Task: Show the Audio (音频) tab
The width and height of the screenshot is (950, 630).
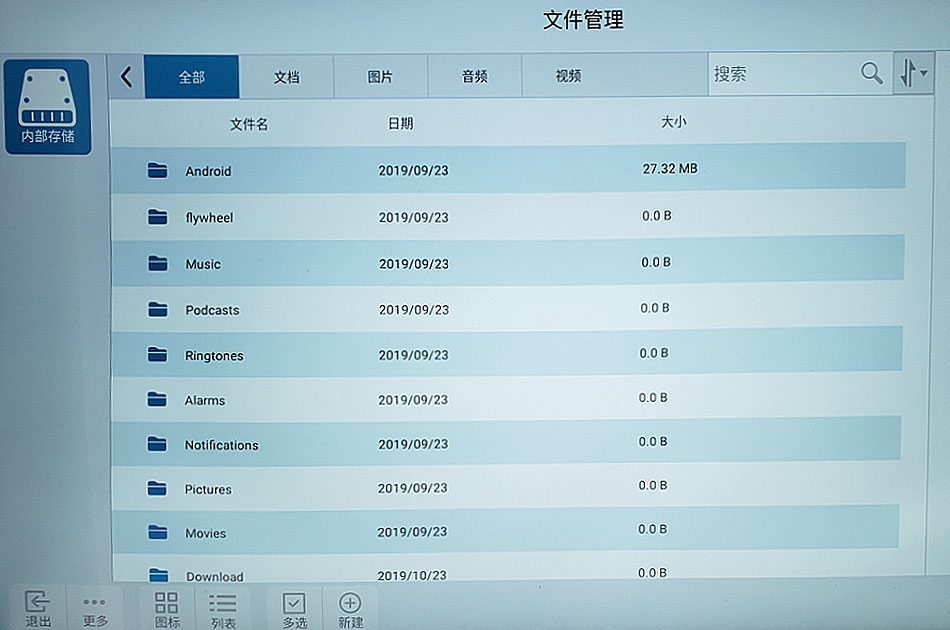Action: (474, 77)
